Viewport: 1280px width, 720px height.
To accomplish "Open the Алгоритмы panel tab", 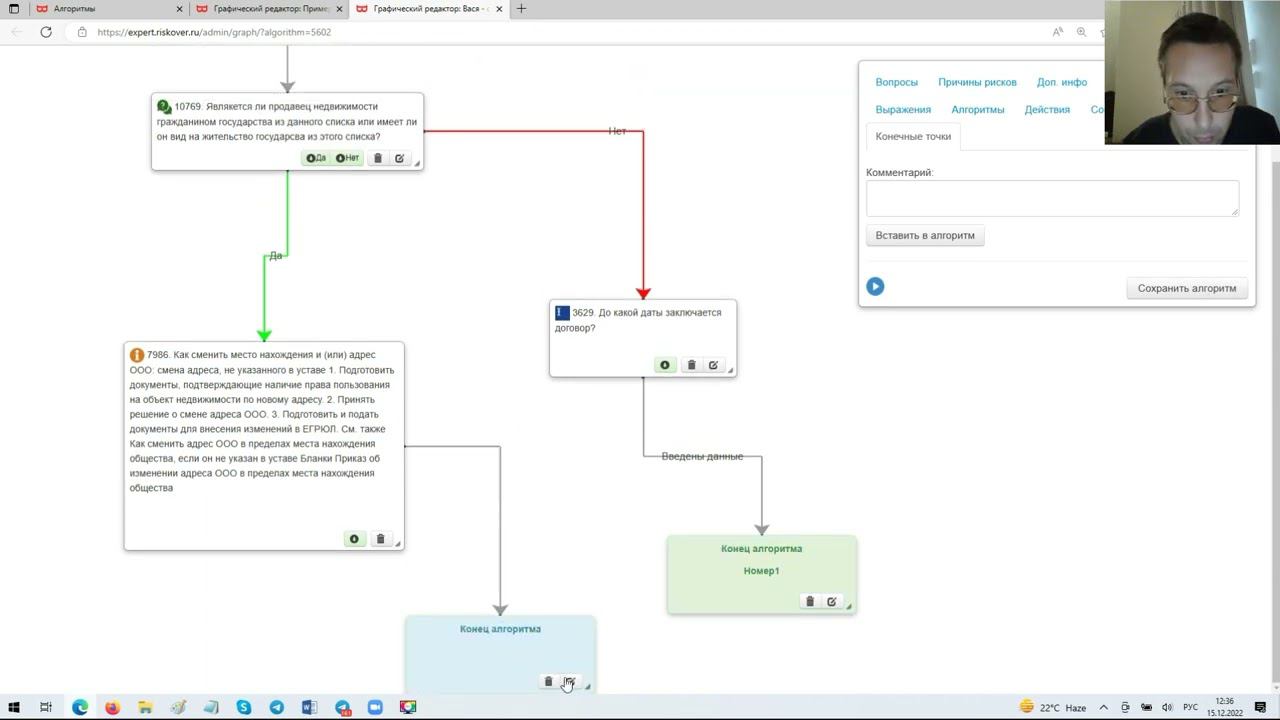I will pos(978,109).
